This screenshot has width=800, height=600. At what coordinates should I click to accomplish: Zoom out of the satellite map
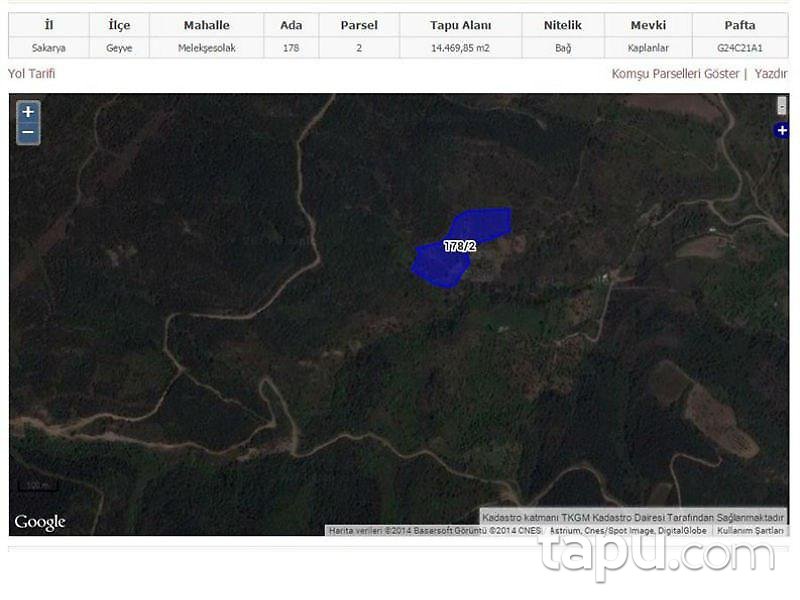click(x=28, y=133)
